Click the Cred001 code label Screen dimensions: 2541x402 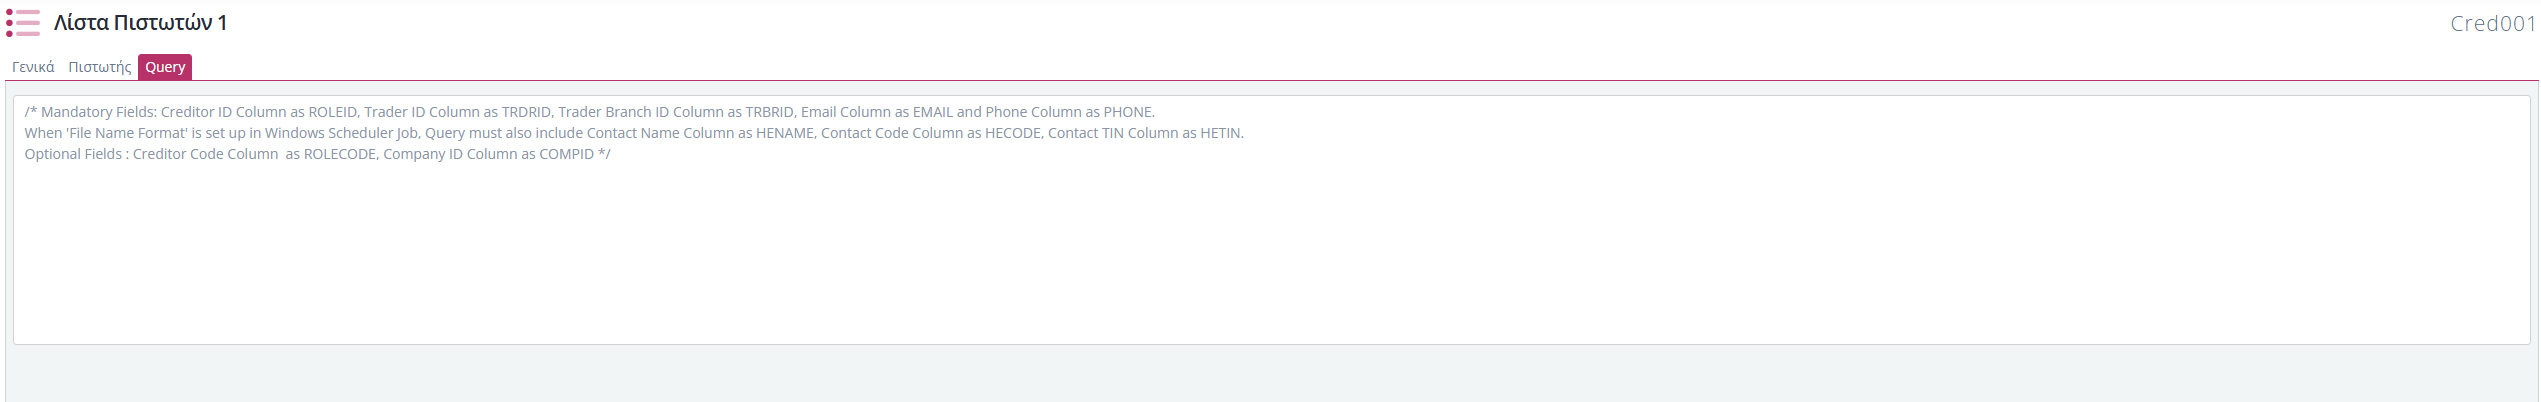[2493, 23]
